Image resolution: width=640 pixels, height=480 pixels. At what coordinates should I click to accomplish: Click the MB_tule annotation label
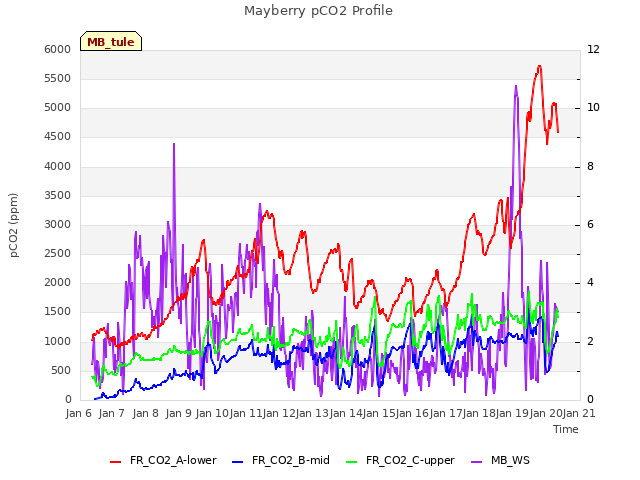(111, 41)
